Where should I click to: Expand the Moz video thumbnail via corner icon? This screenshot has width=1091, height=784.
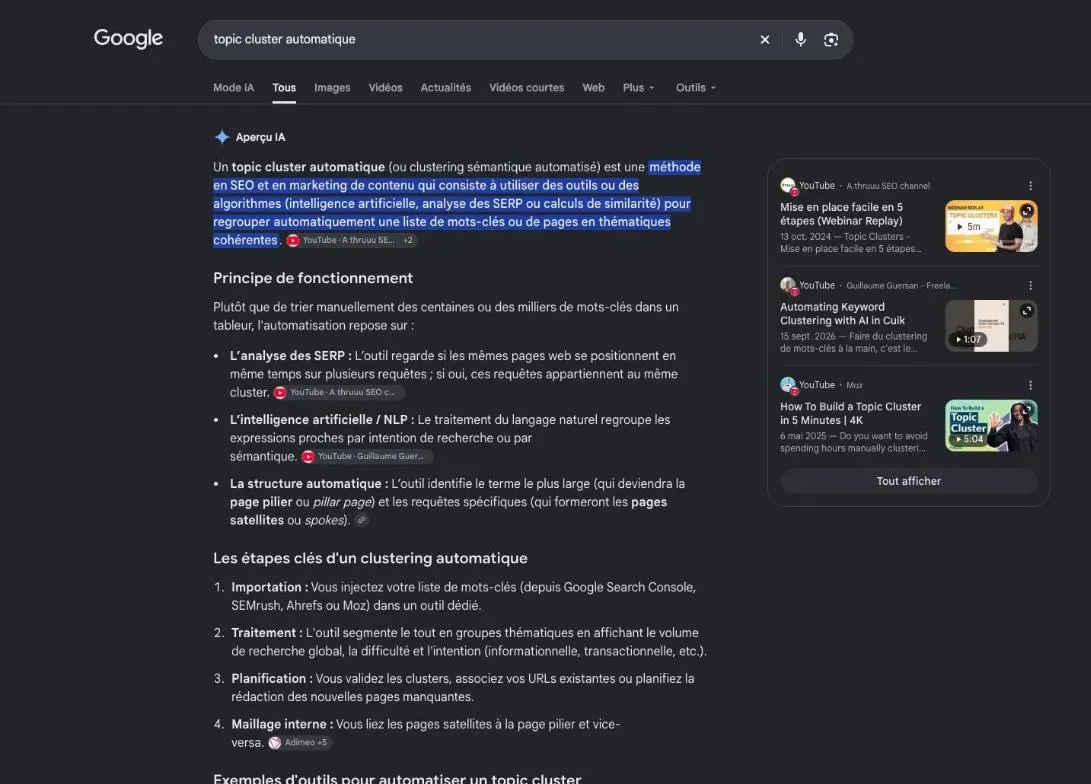point(1027,410)
